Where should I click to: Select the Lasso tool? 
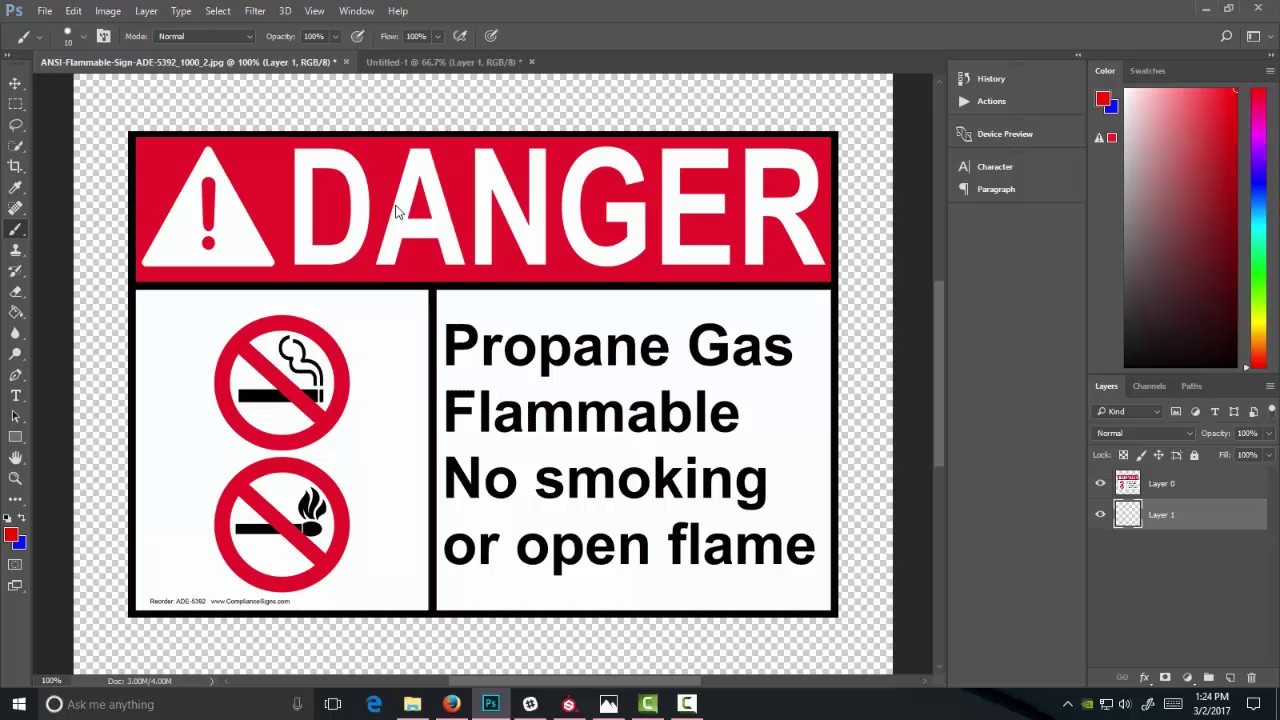[x=15, y=124]
